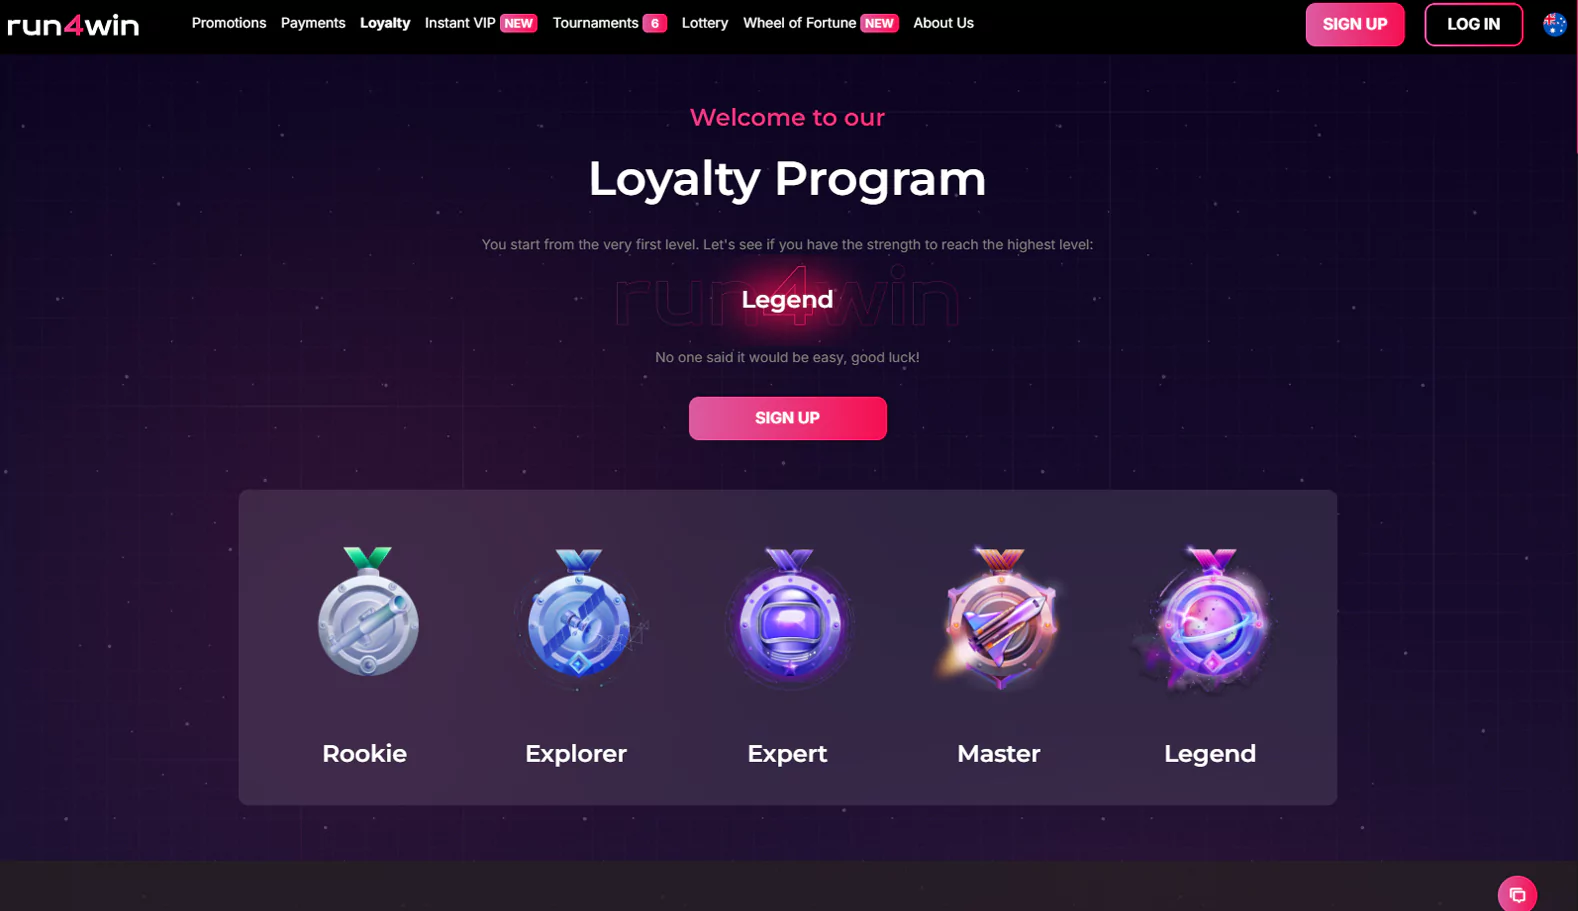The image size is (1578, 911).
Task: Click the Legend level label in levels panel
Action: pyautogui.click(x=1210, y=754)
